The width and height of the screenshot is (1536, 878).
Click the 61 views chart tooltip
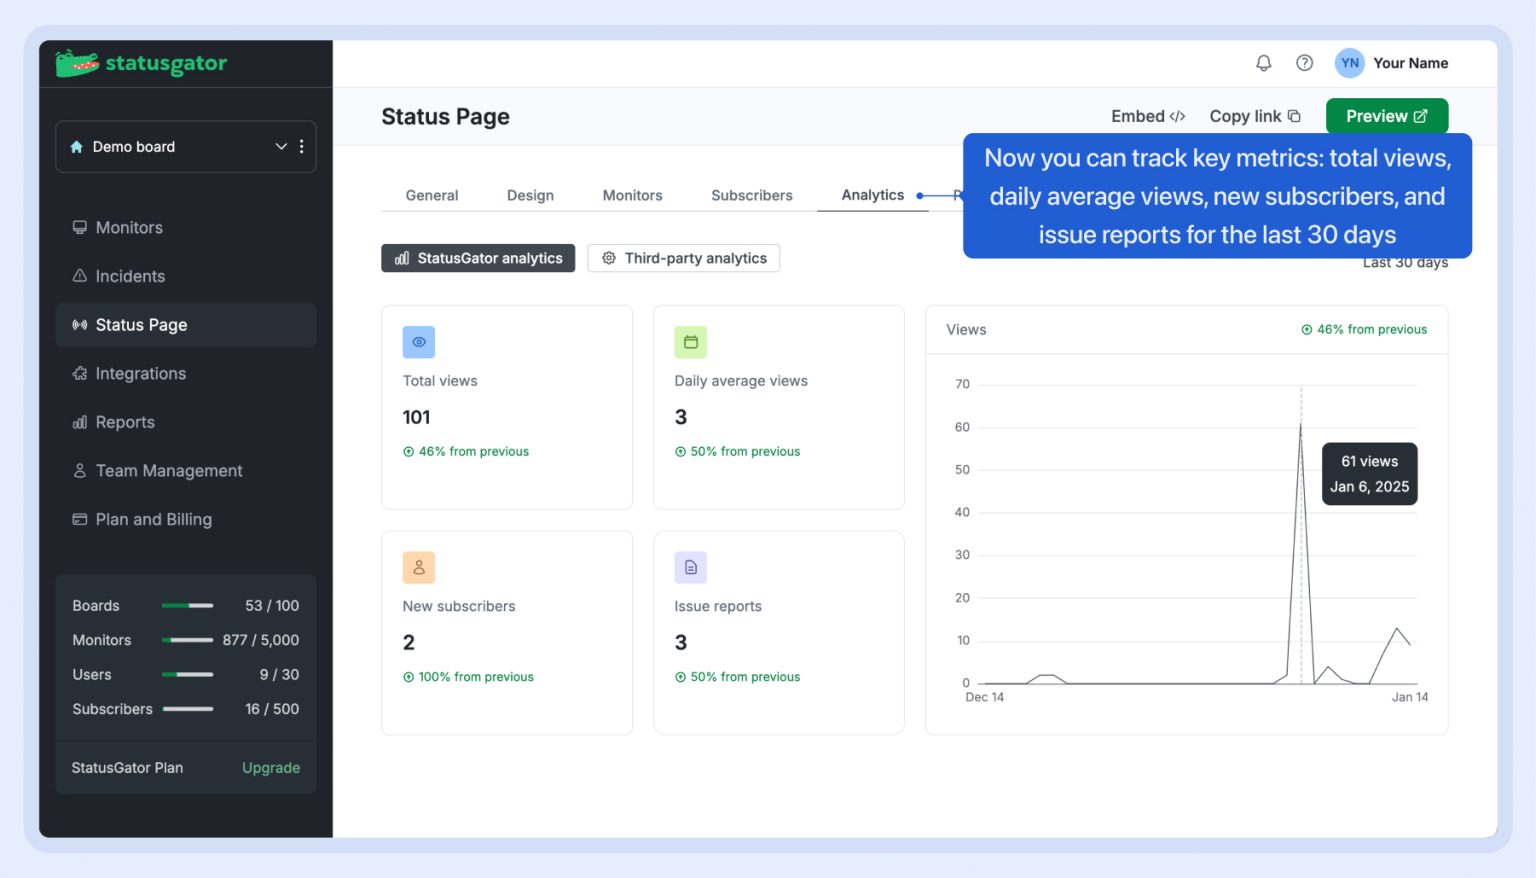(x=1370, y=474)
